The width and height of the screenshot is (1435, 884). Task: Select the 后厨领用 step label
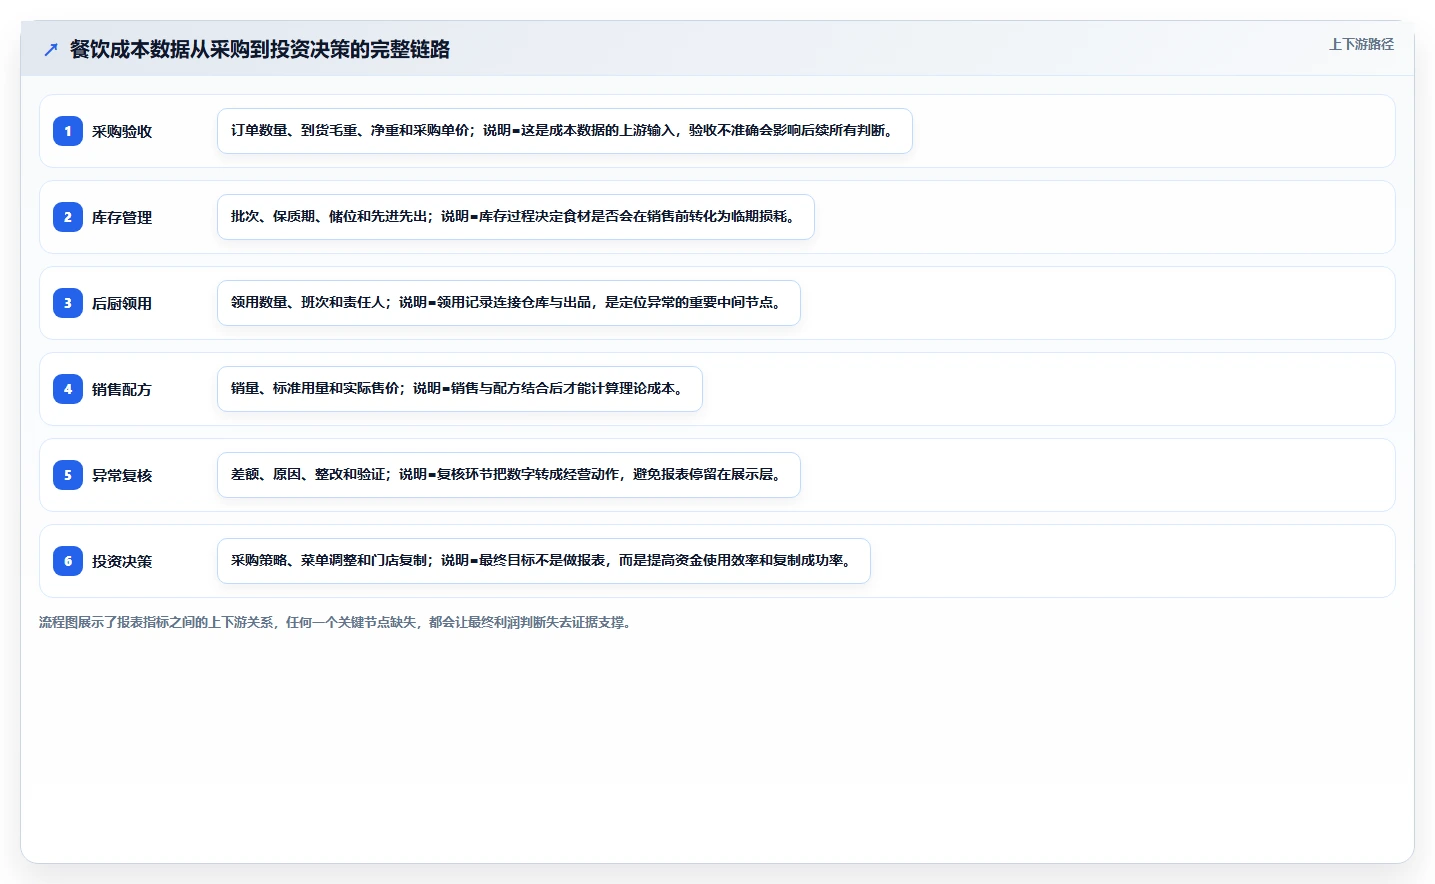click(122, 304)
